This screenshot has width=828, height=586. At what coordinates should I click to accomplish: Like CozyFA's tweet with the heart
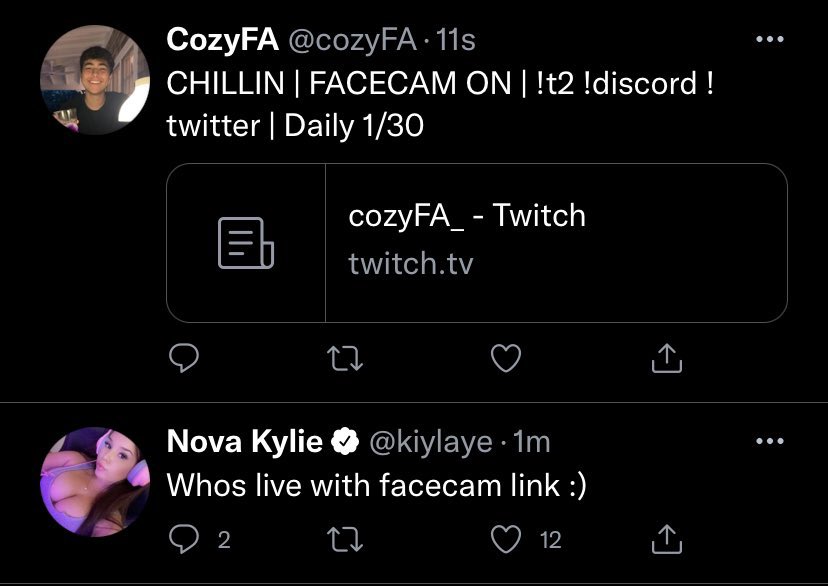pos(506,359)
